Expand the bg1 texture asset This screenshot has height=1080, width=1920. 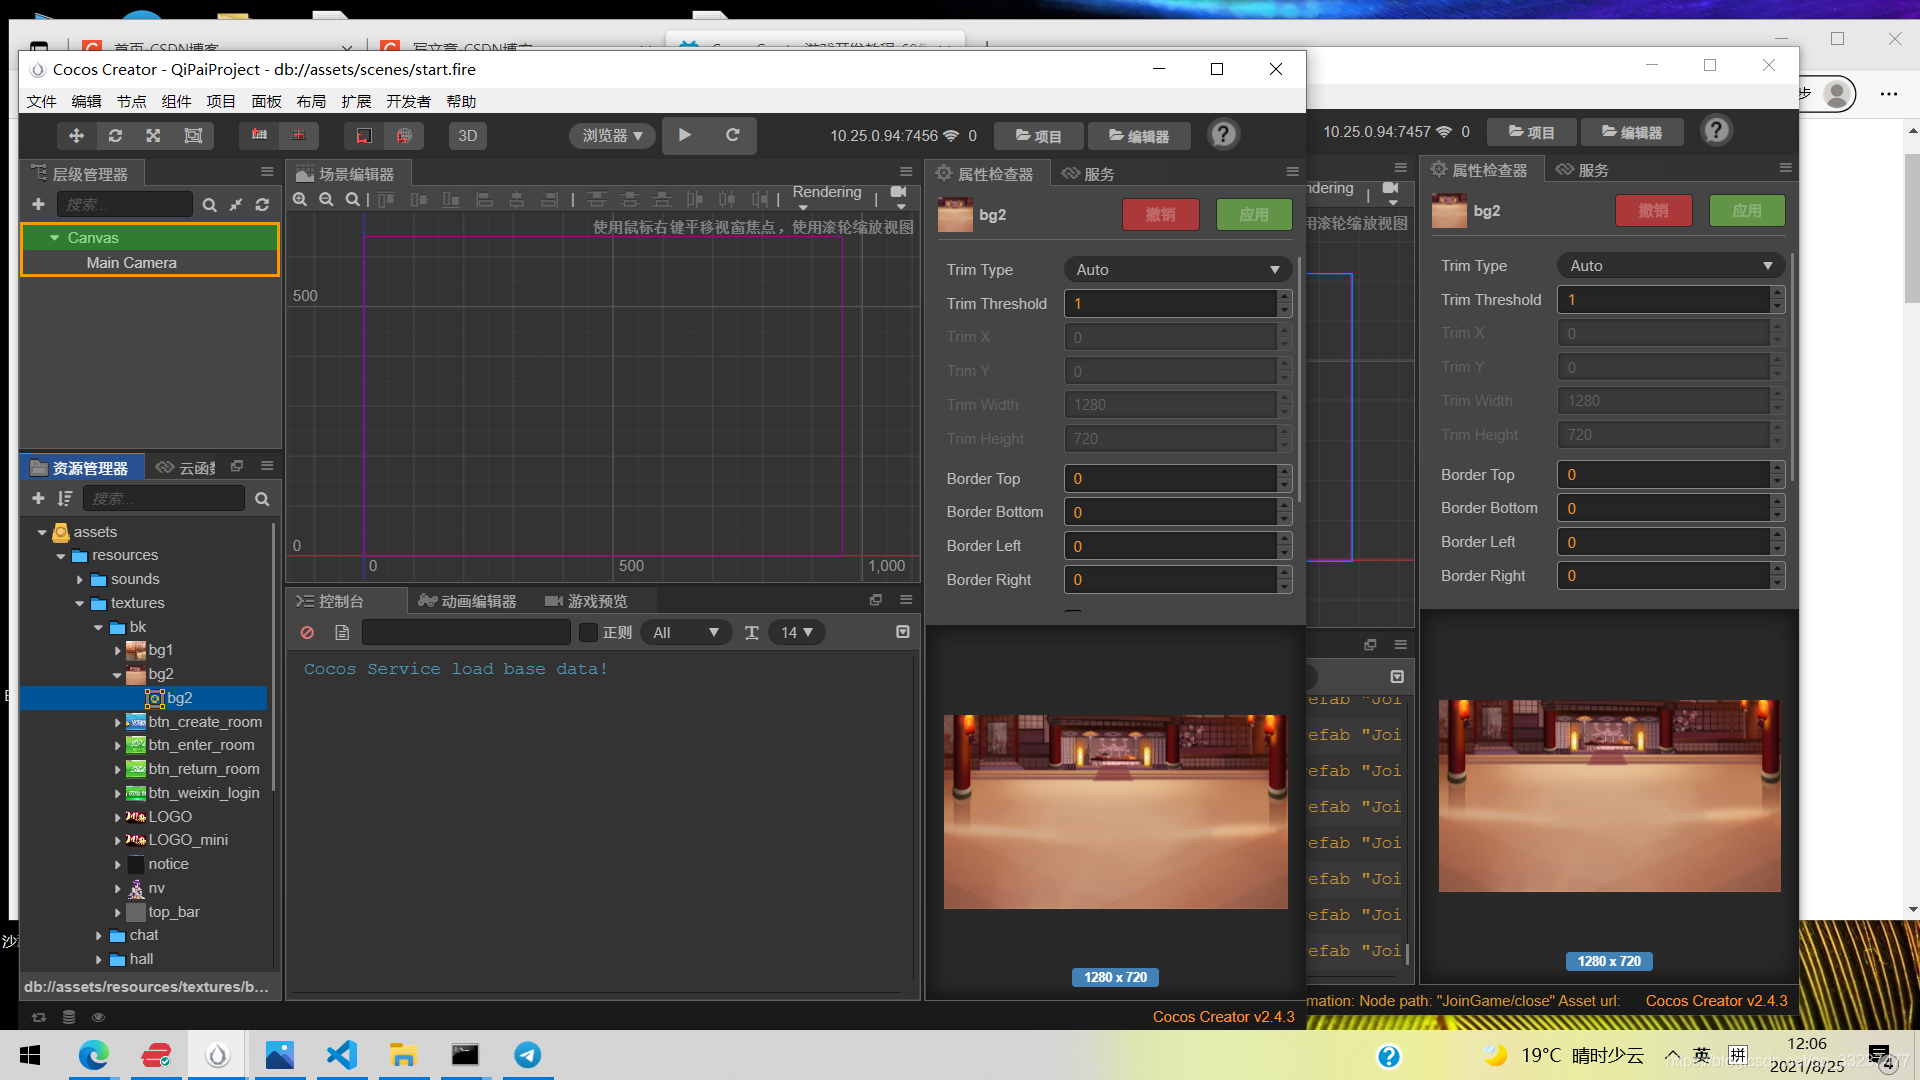(x=118, y=651)
